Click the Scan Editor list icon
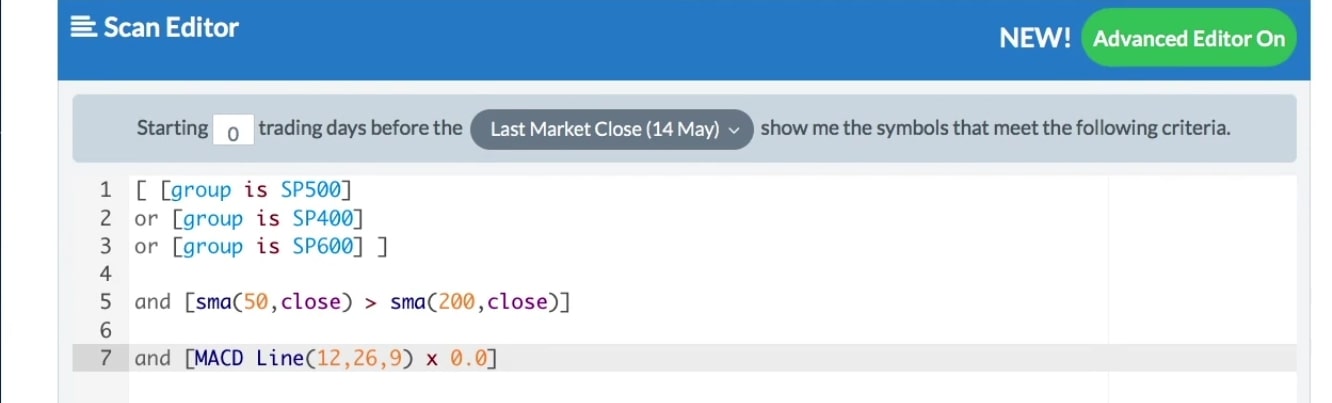Viewport: 1332px width, 403px height. (x=84, y=28)
